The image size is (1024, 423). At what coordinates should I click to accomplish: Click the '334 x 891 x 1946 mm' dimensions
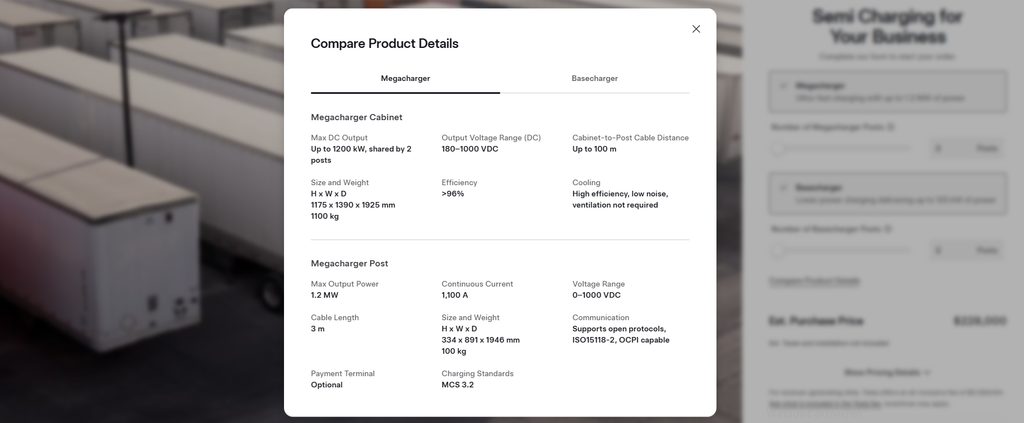click(481, 340)
